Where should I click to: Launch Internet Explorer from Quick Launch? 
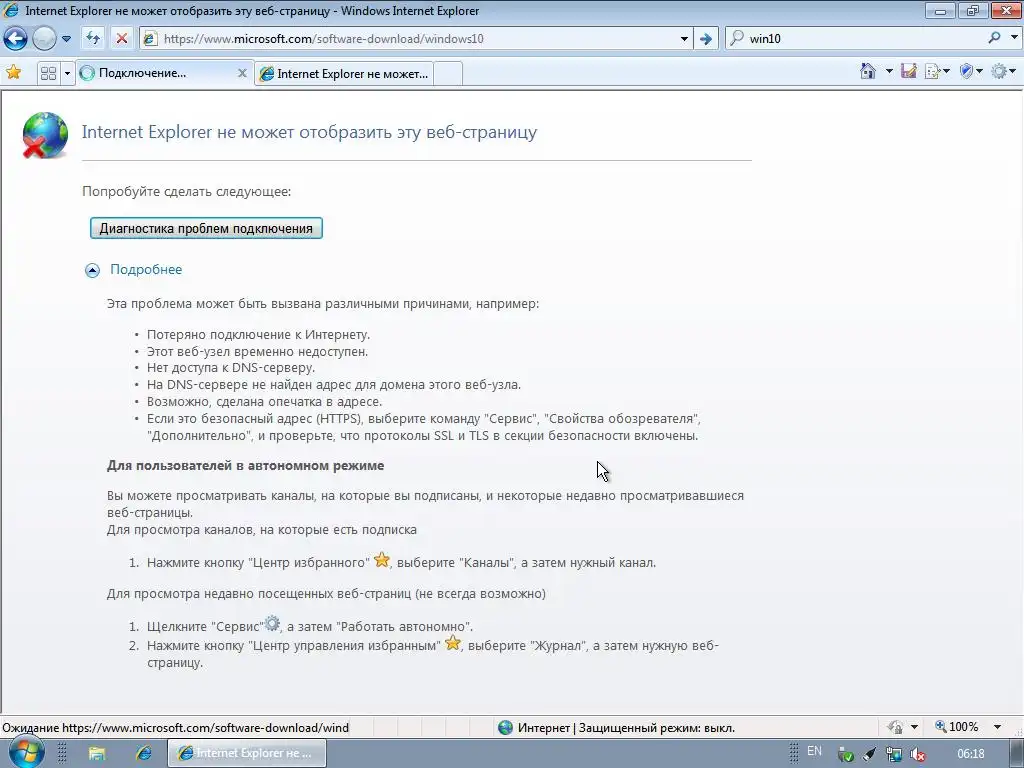tap(143, 754)
